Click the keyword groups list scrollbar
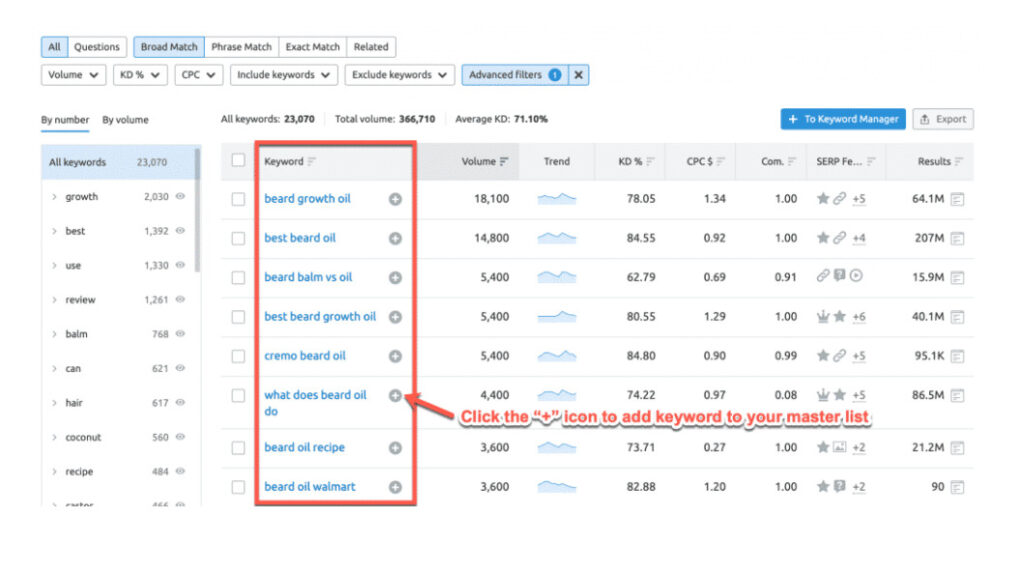Image resolution: width=1024 pixels, height=575 pixels. pos(198,209)
